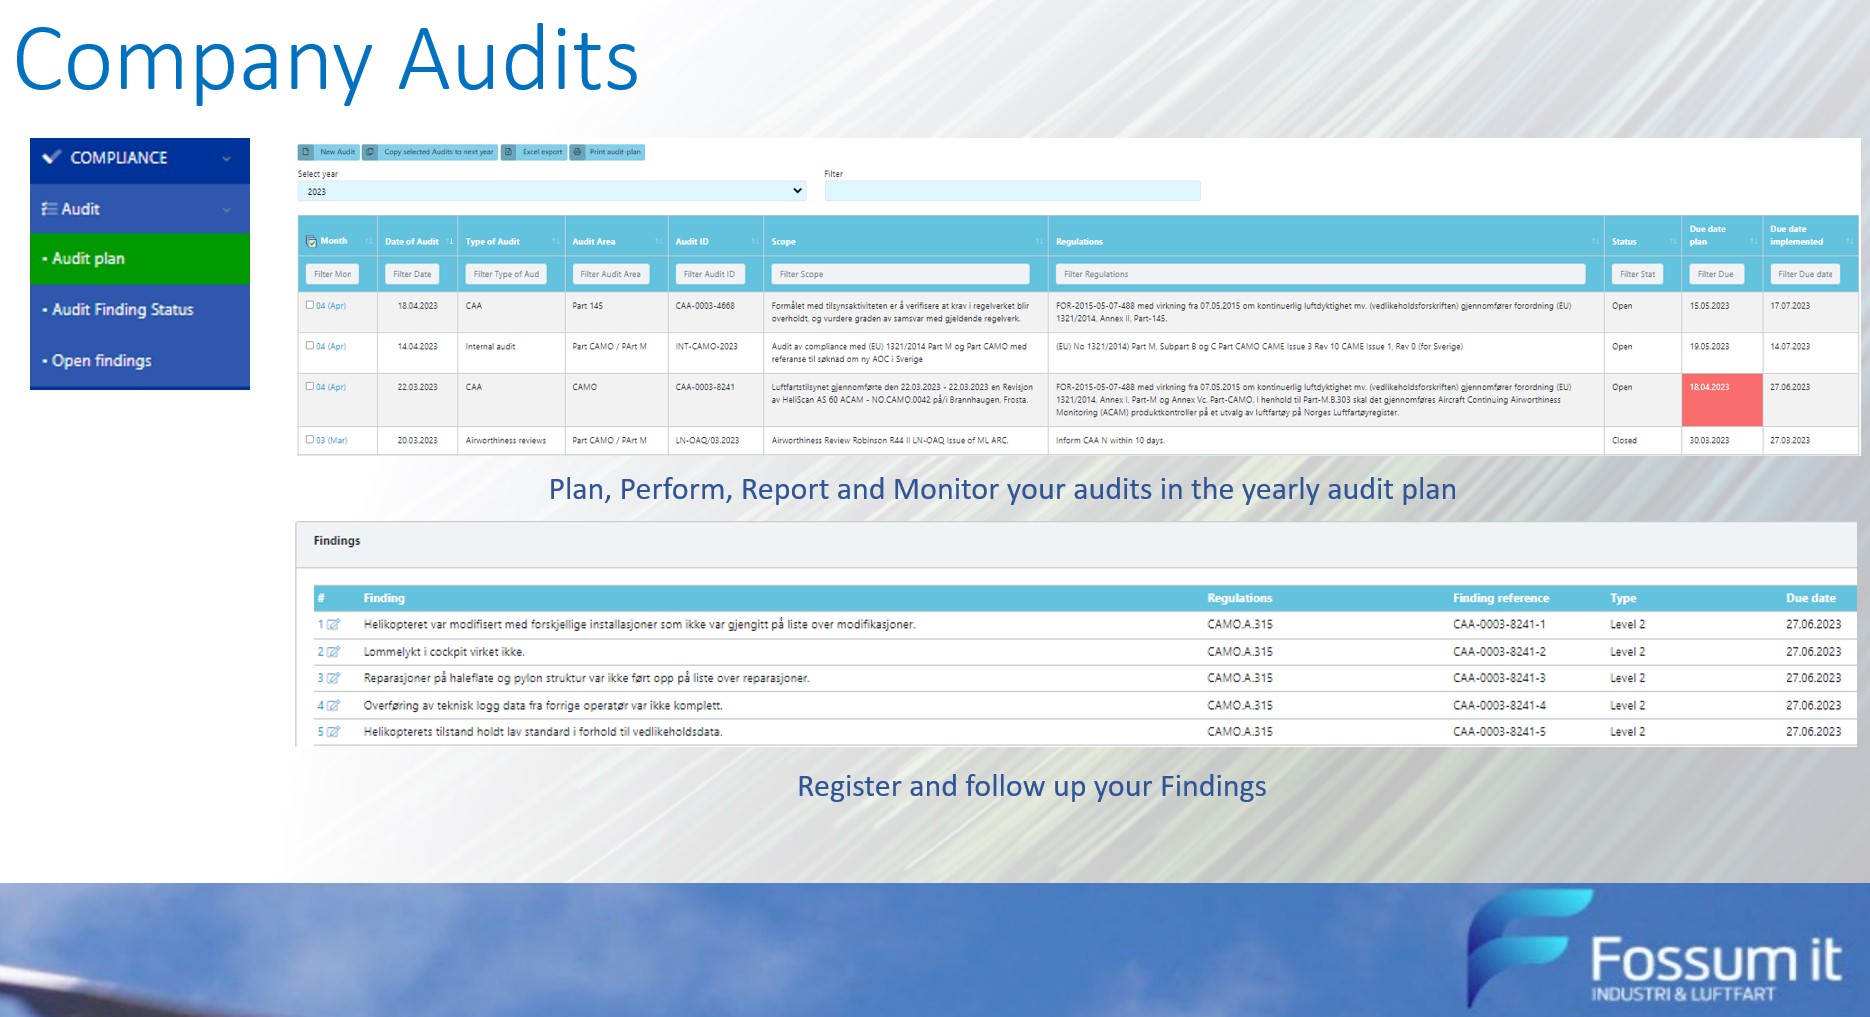This screenshot has height=1017, width=1870.
Task: Open edit icon for finding 5
Action: pos(333,732)
